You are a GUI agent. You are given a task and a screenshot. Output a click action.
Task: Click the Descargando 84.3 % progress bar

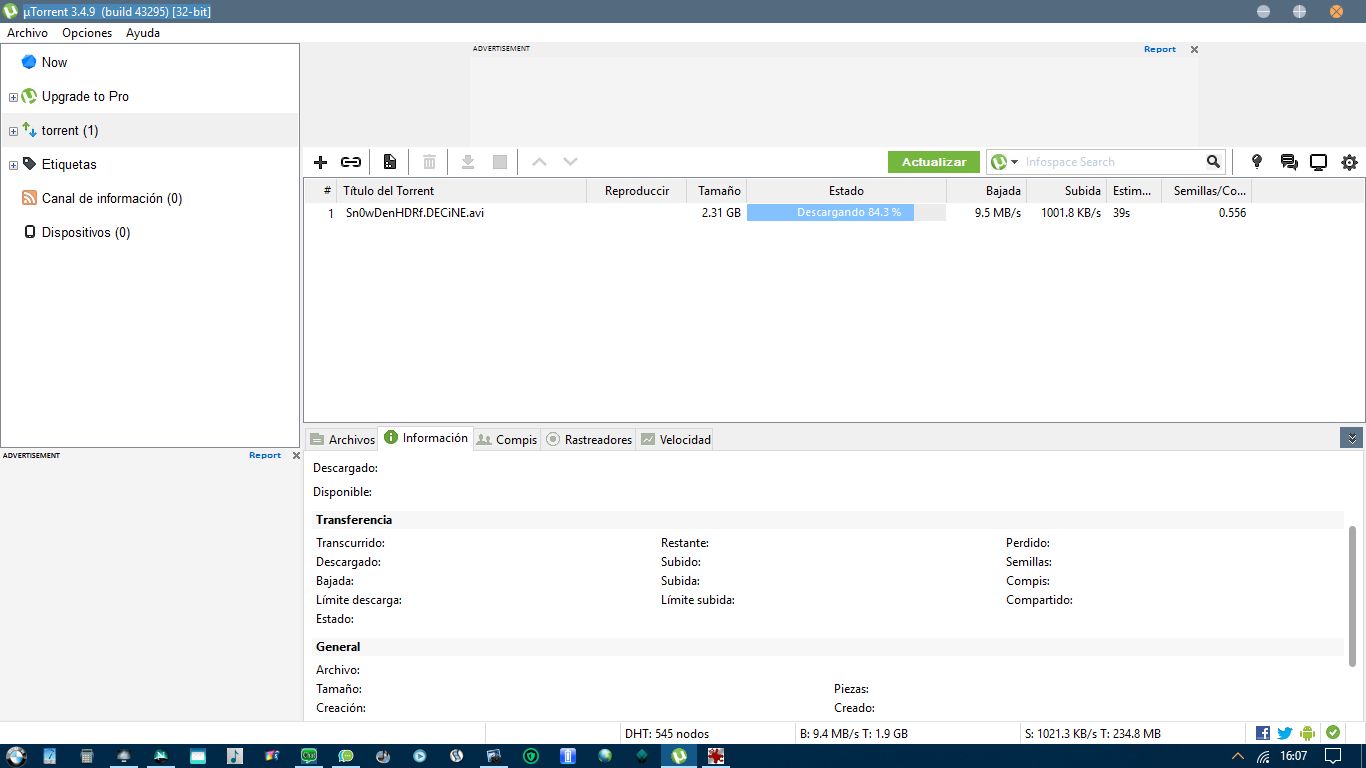tap(846, 213)
